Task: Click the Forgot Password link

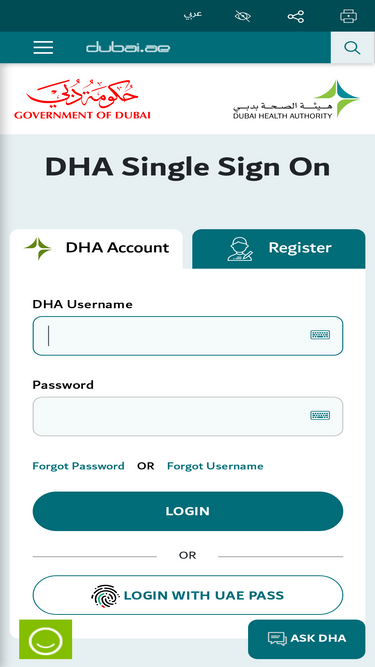Action: [79, 466]
